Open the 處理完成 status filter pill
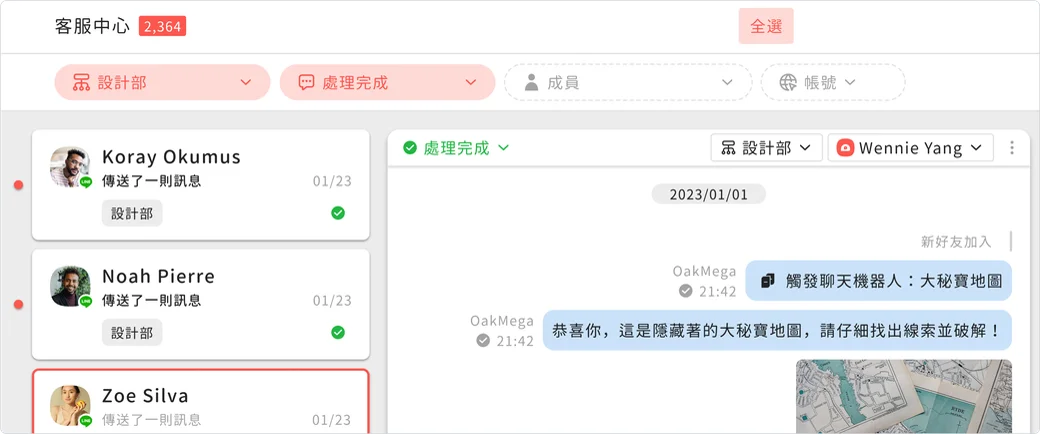1040x434 pixels. [387, 82]
